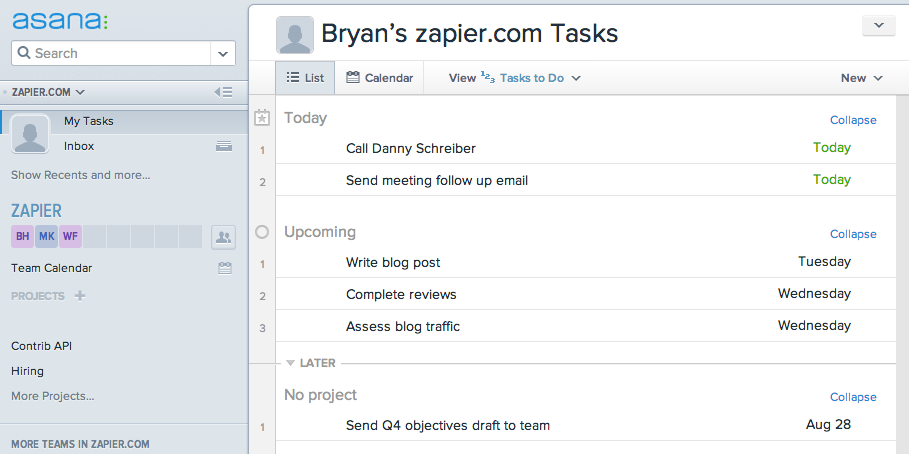Collapse the LATER section triangle
This screenshot has width=909, height=454.
290,363
